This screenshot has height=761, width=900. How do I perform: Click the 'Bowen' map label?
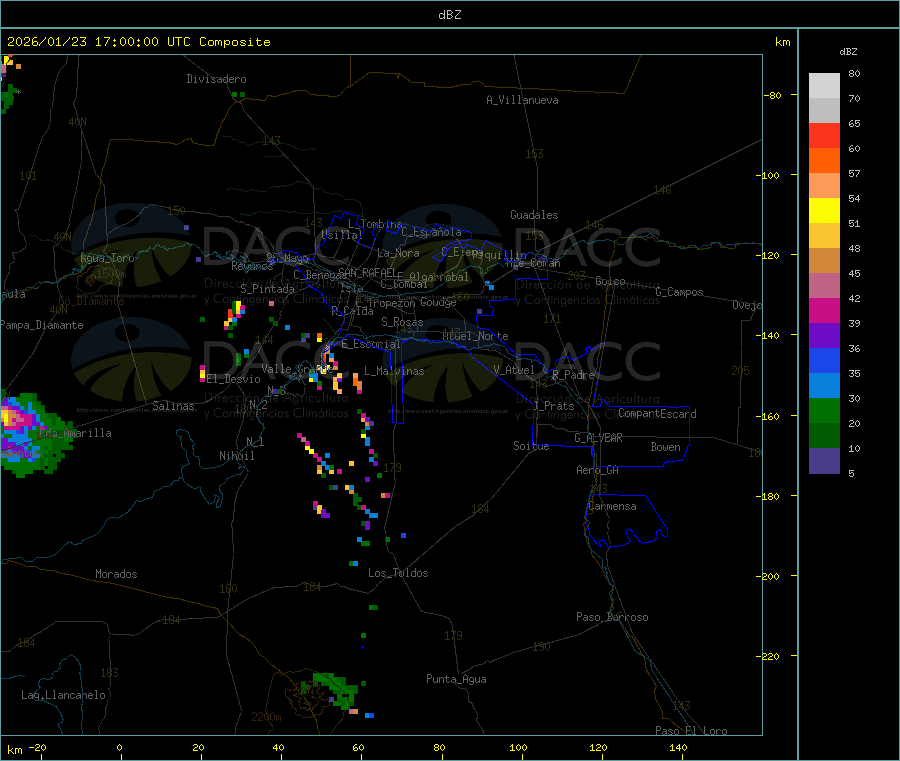pos(666,447)
